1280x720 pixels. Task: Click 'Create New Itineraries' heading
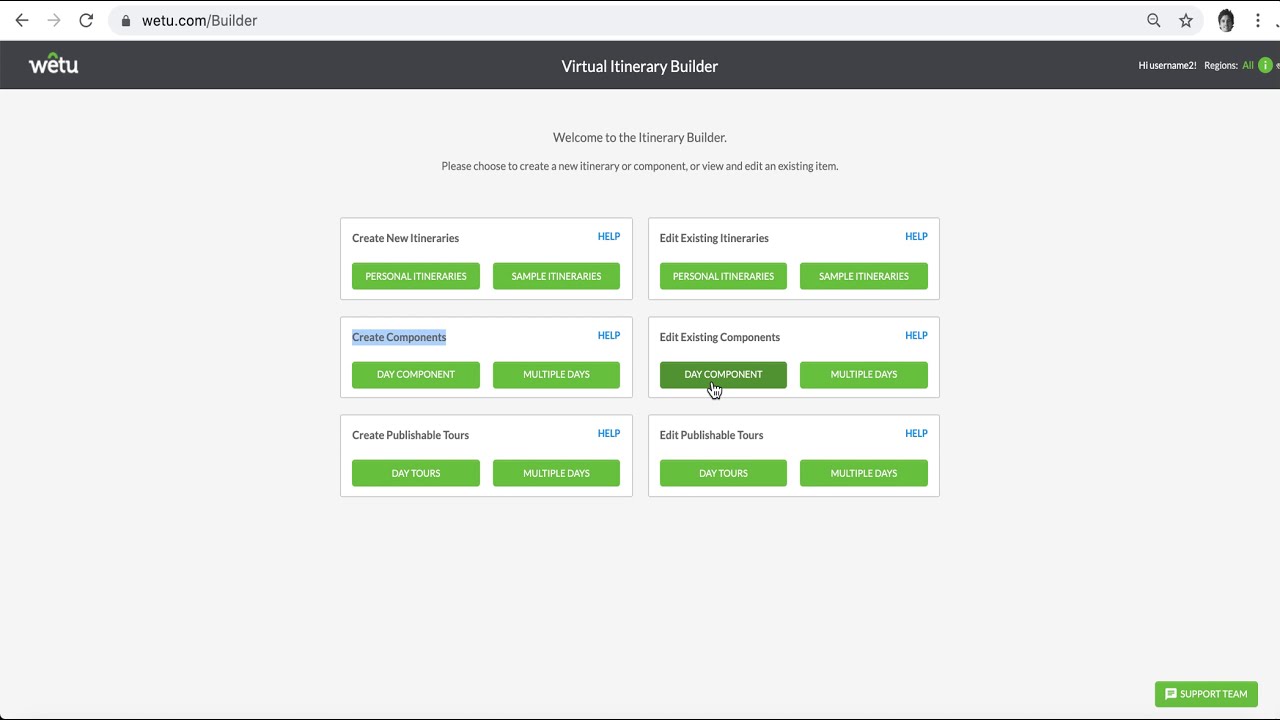[x=405, y=238]
